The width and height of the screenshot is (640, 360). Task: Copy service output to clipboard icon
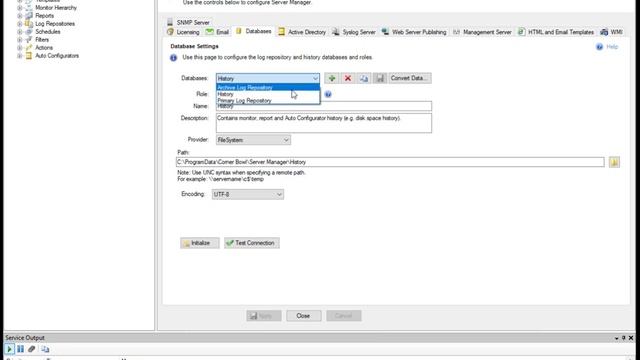[45, 349]
